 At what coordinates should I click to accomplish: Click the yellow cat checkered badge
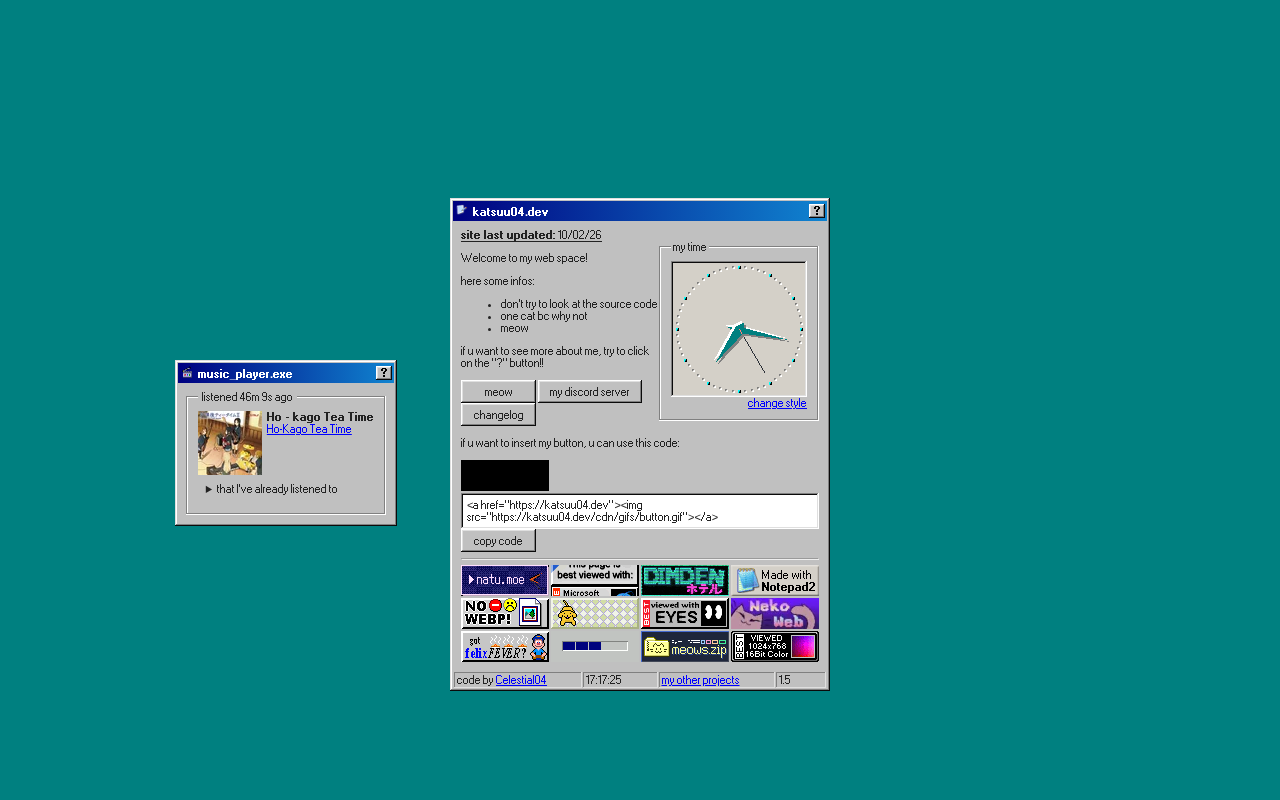(595, 613)
